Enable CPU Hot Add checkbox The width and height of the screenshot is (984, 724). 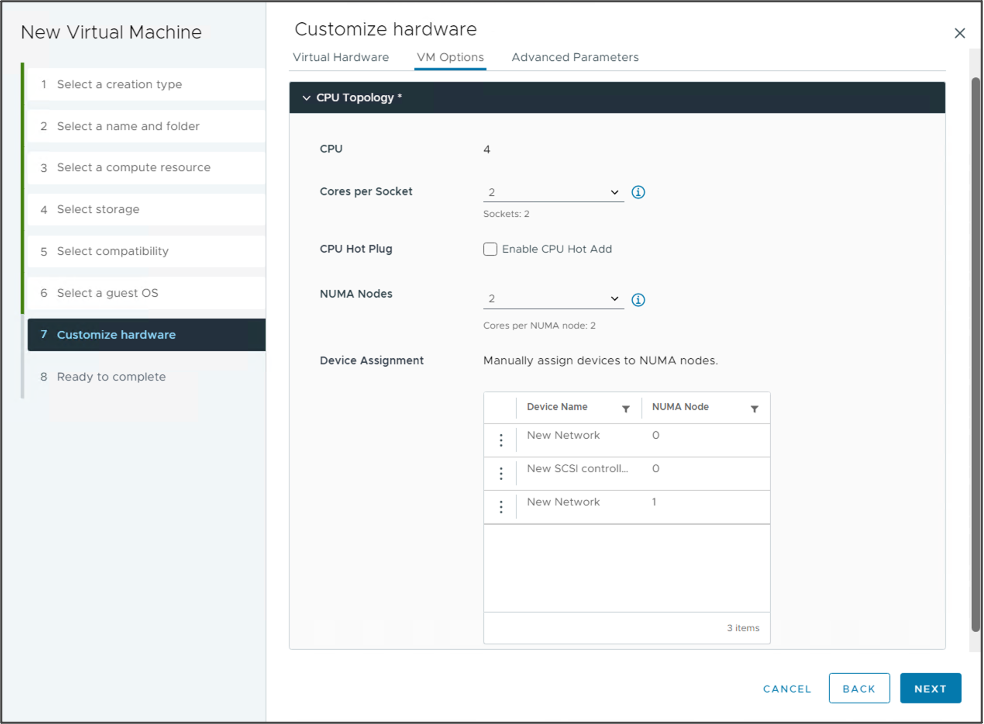coord(490,249)
